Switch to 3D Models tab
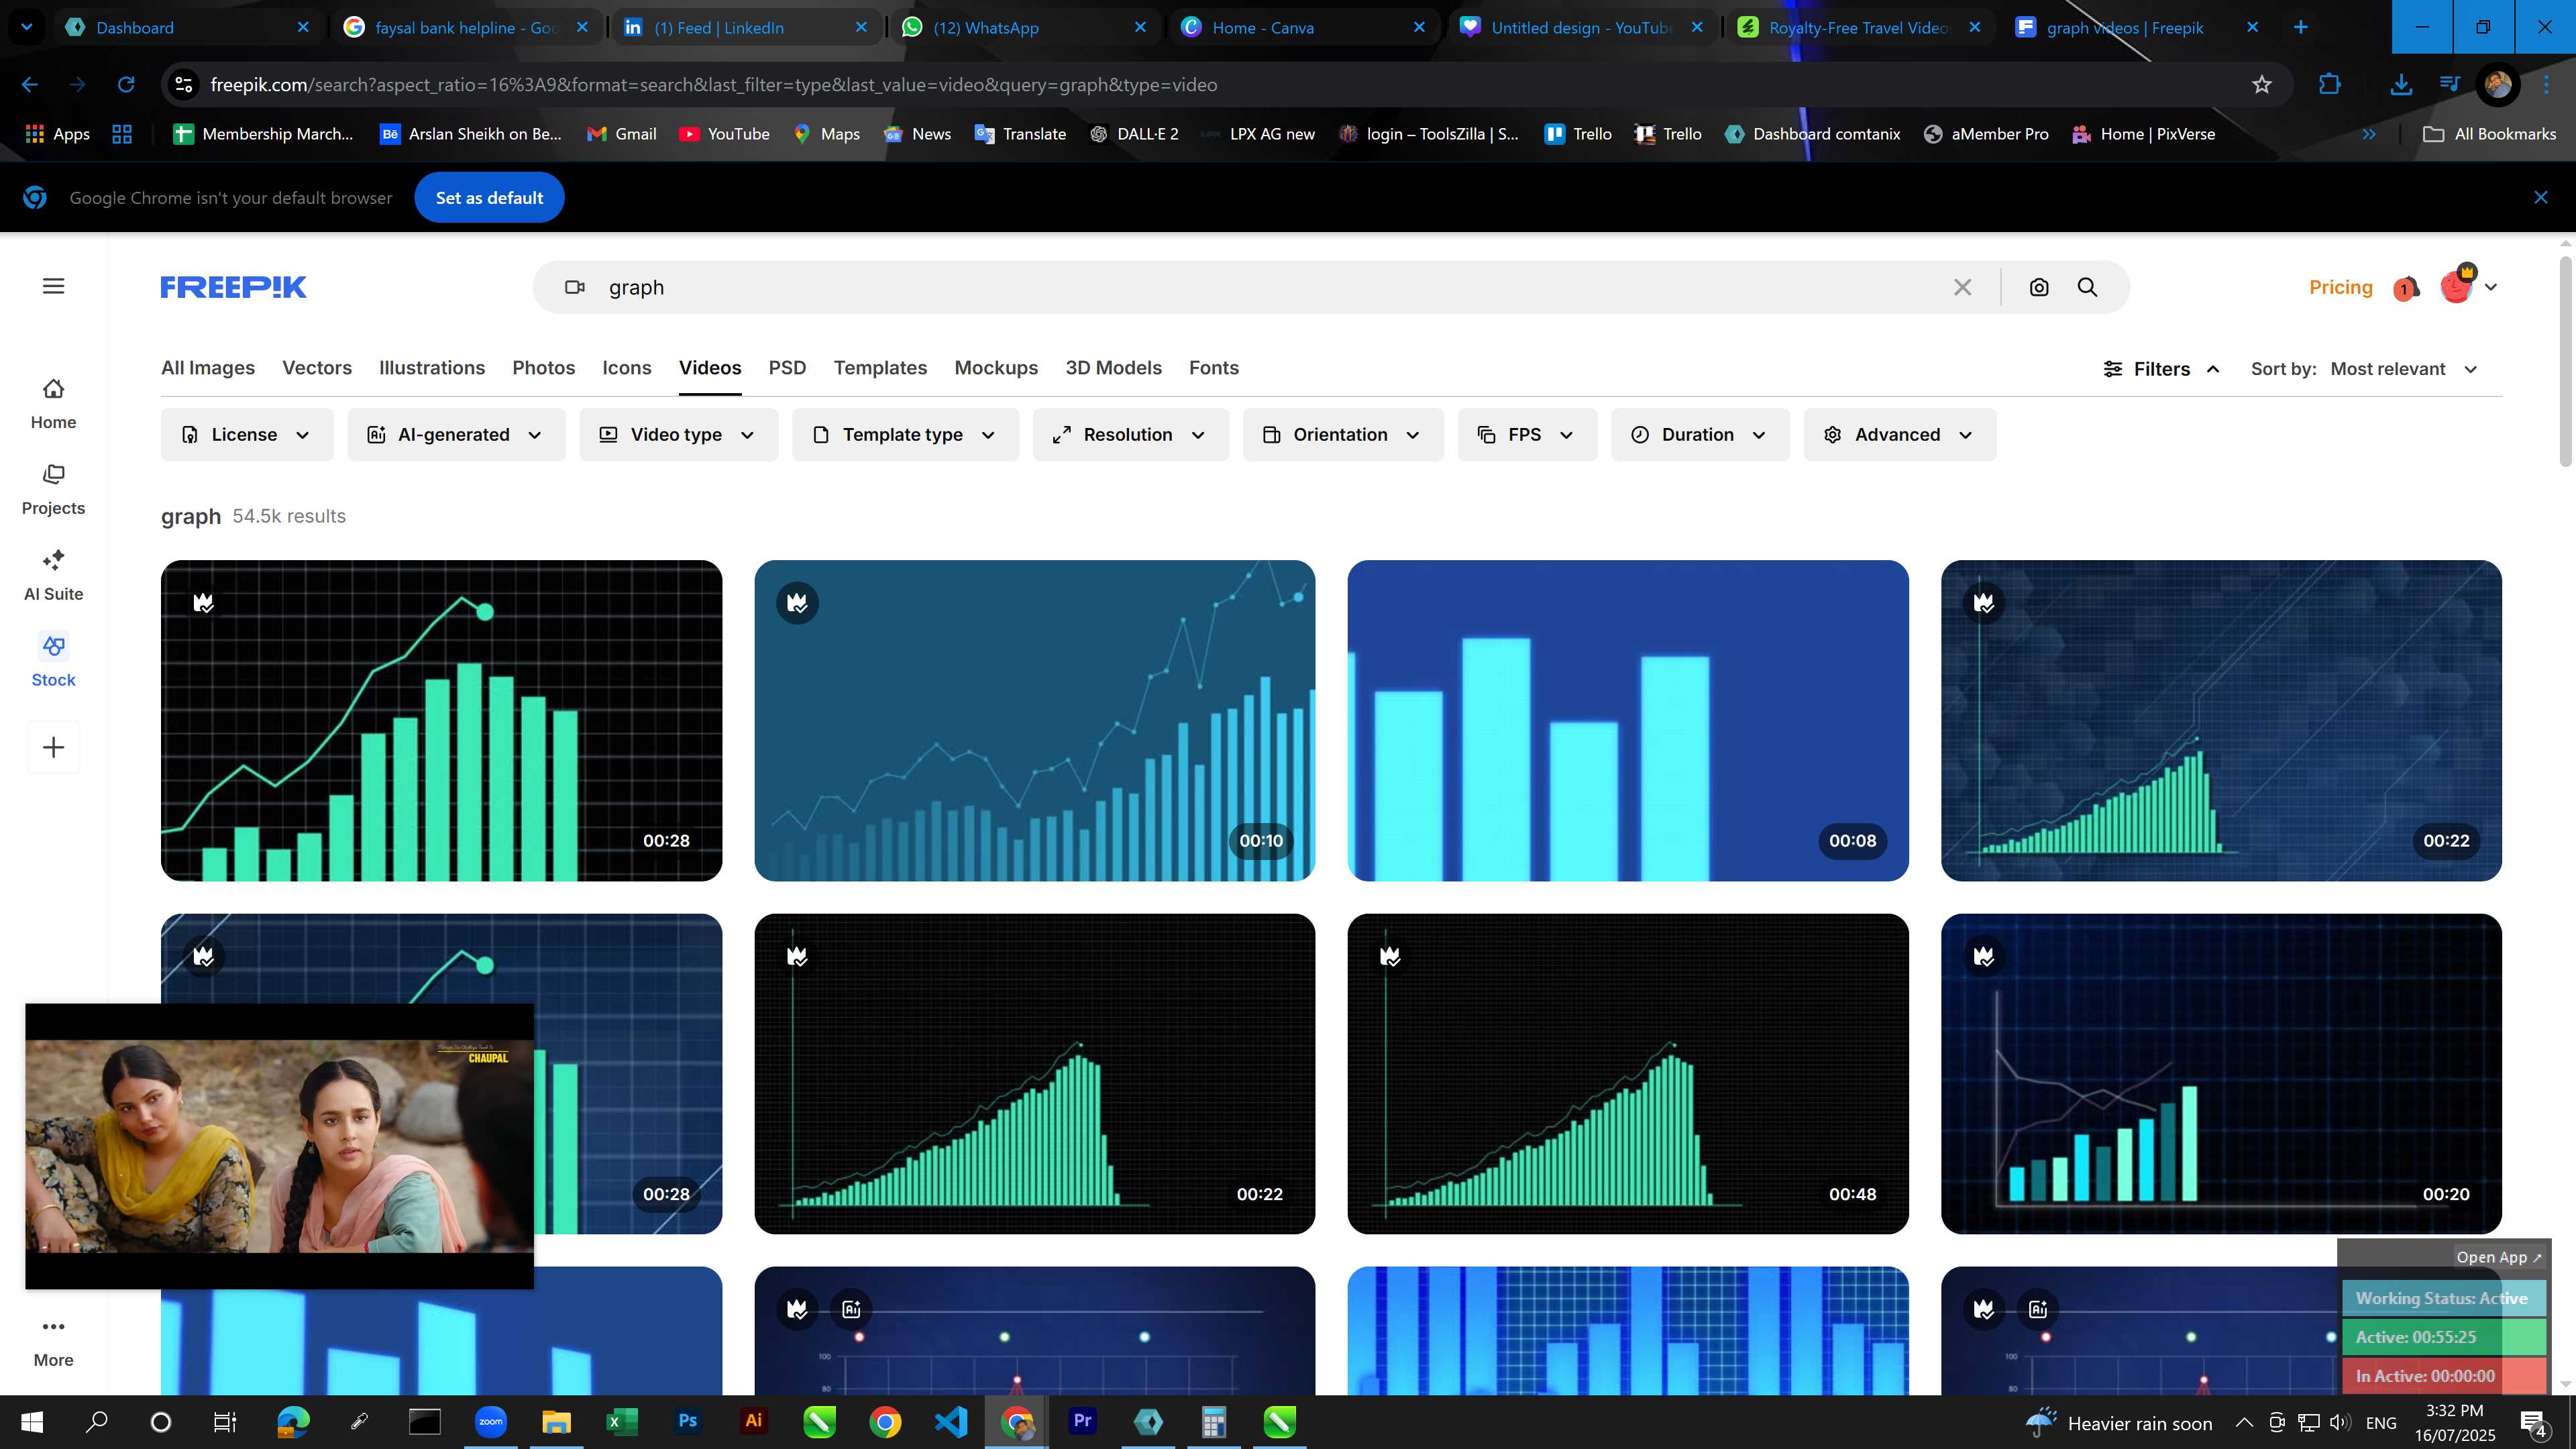2576x1449 pixels. click(x=1113, y=368)
